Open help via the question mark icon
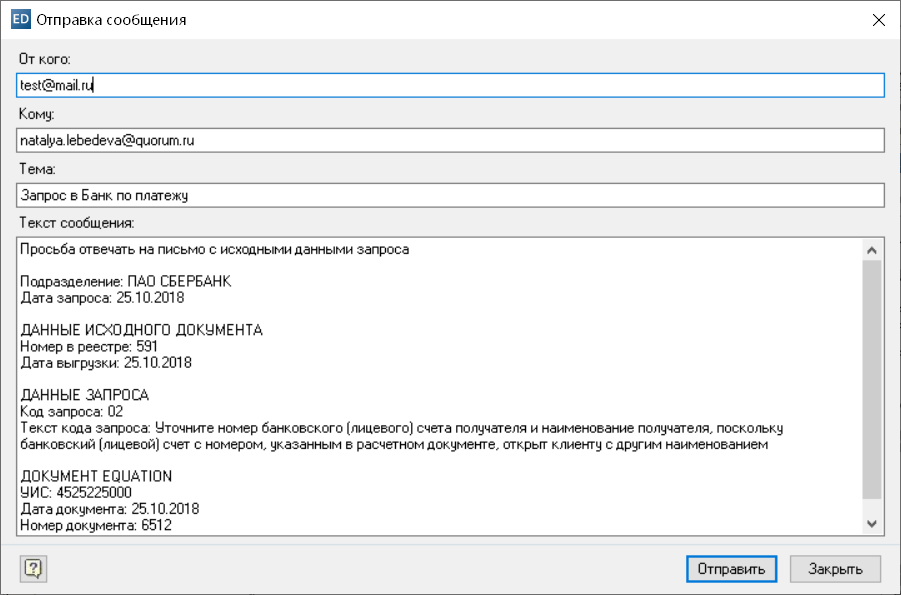The width and height of the screenshot is (901, 595). tap(33, 569)
